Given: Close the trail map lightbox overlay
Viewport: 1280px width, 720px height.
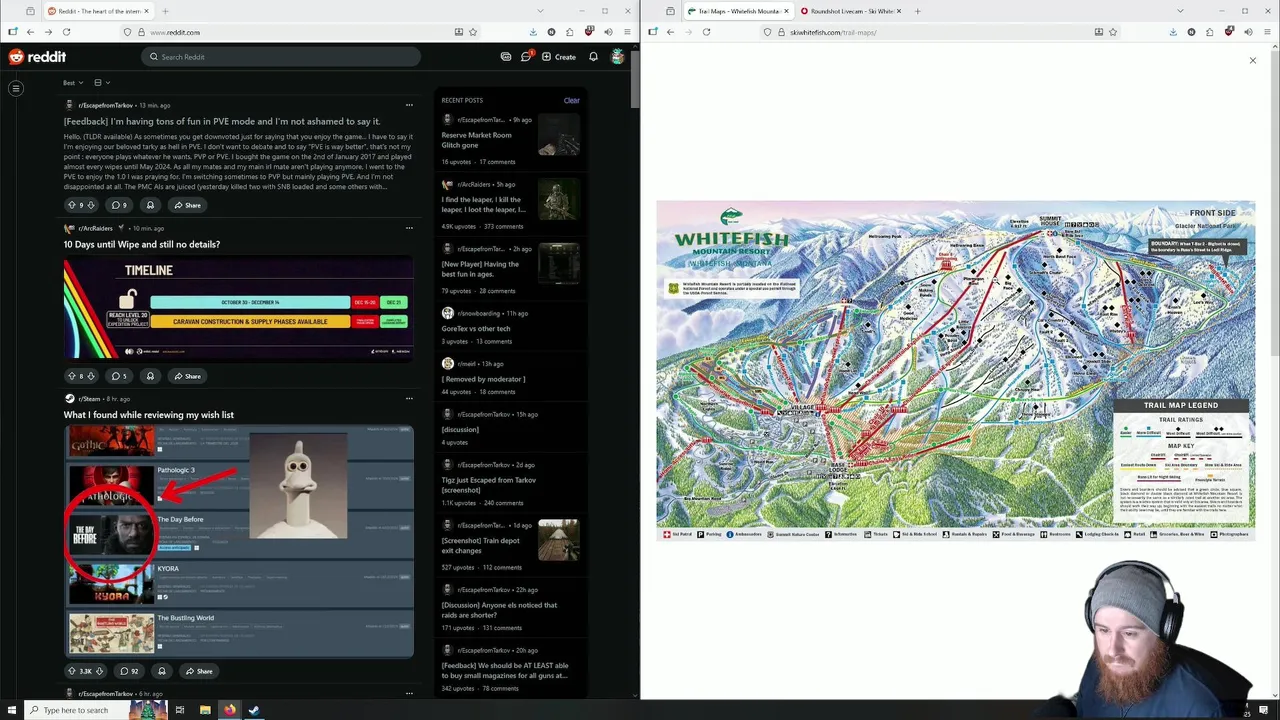Looking at the screenshot, I should coord(1252,61).
